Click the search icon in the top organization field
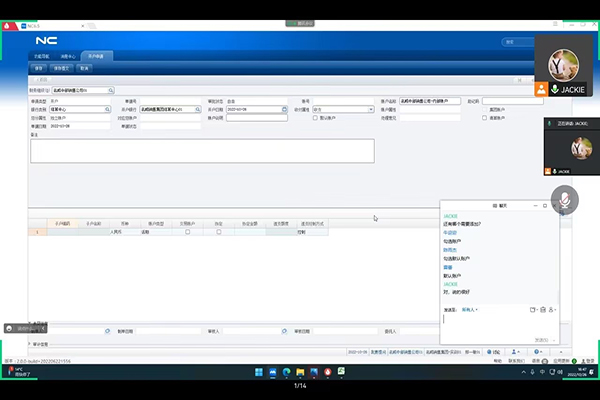The image size is (600, 400). click(111, 90)
